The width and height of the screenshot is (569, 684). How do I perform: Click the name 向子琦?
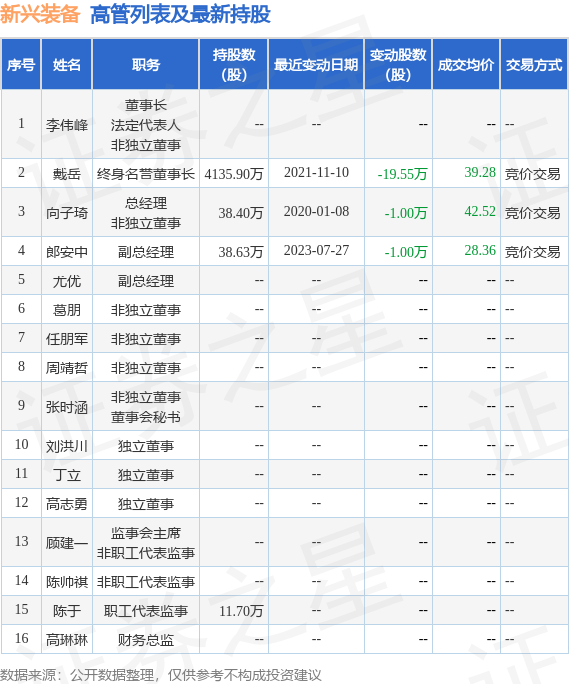(x=67, y=213)
